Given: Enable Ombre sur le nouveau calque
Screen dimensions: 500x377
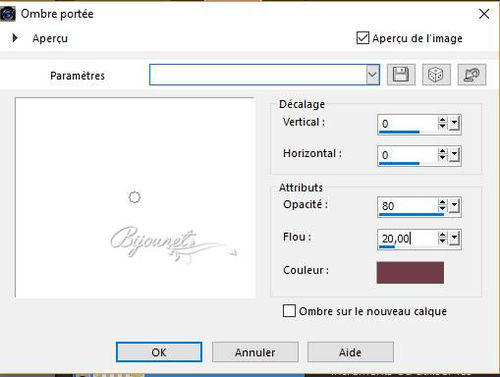Looking at the screenshot, I should [289, 311].
